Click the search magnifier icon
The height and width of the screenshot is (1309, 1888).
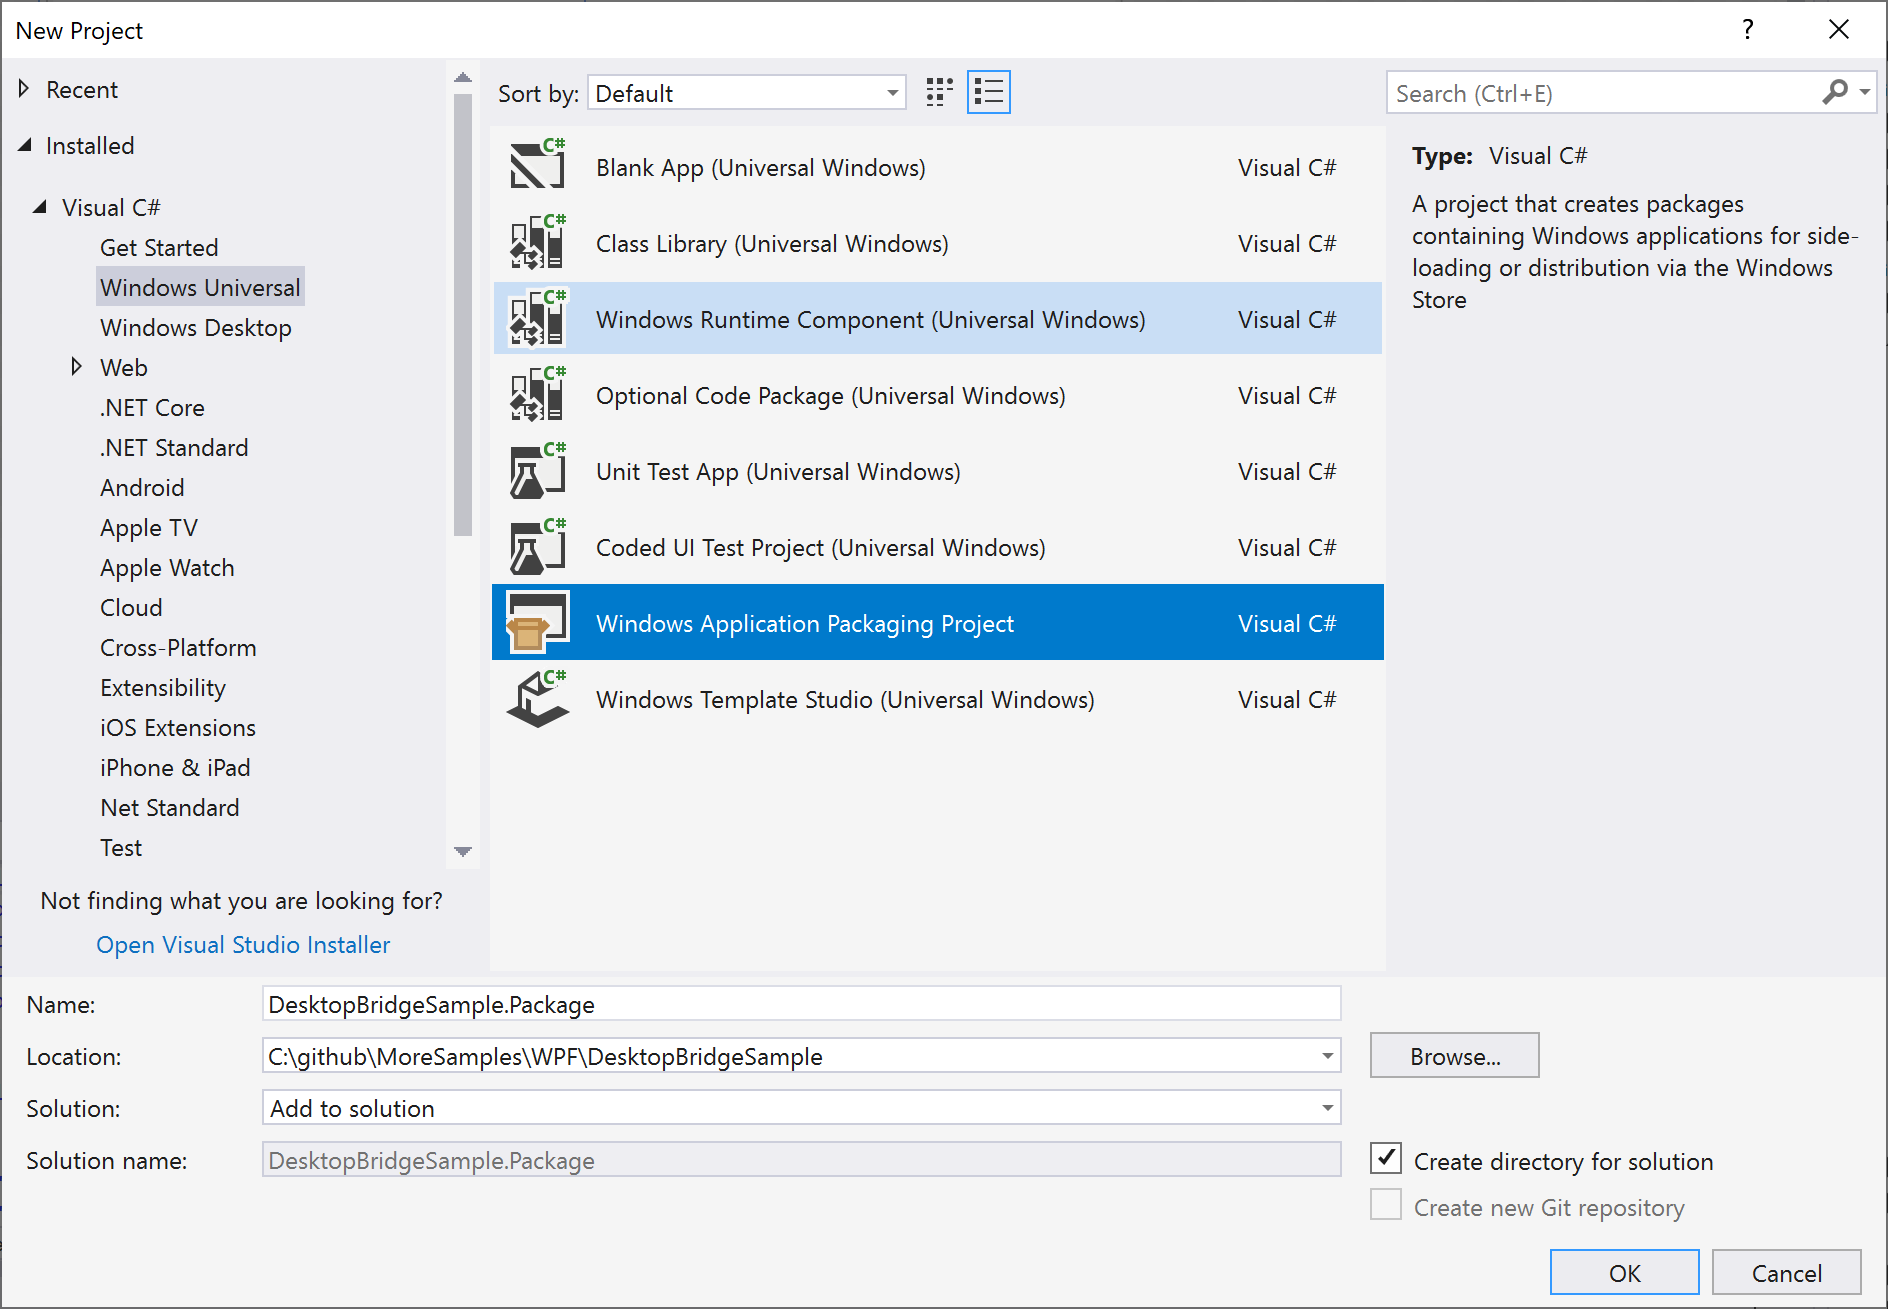click(x=1835, y=93)
